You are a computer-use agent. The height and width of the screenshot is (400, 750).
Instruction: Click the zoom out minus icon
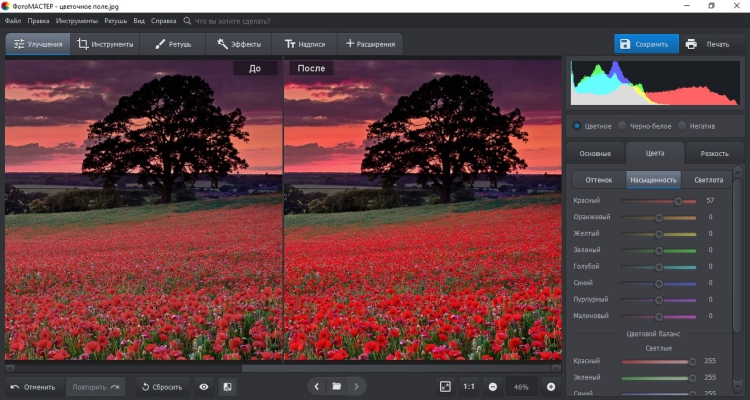click(493, 386)
